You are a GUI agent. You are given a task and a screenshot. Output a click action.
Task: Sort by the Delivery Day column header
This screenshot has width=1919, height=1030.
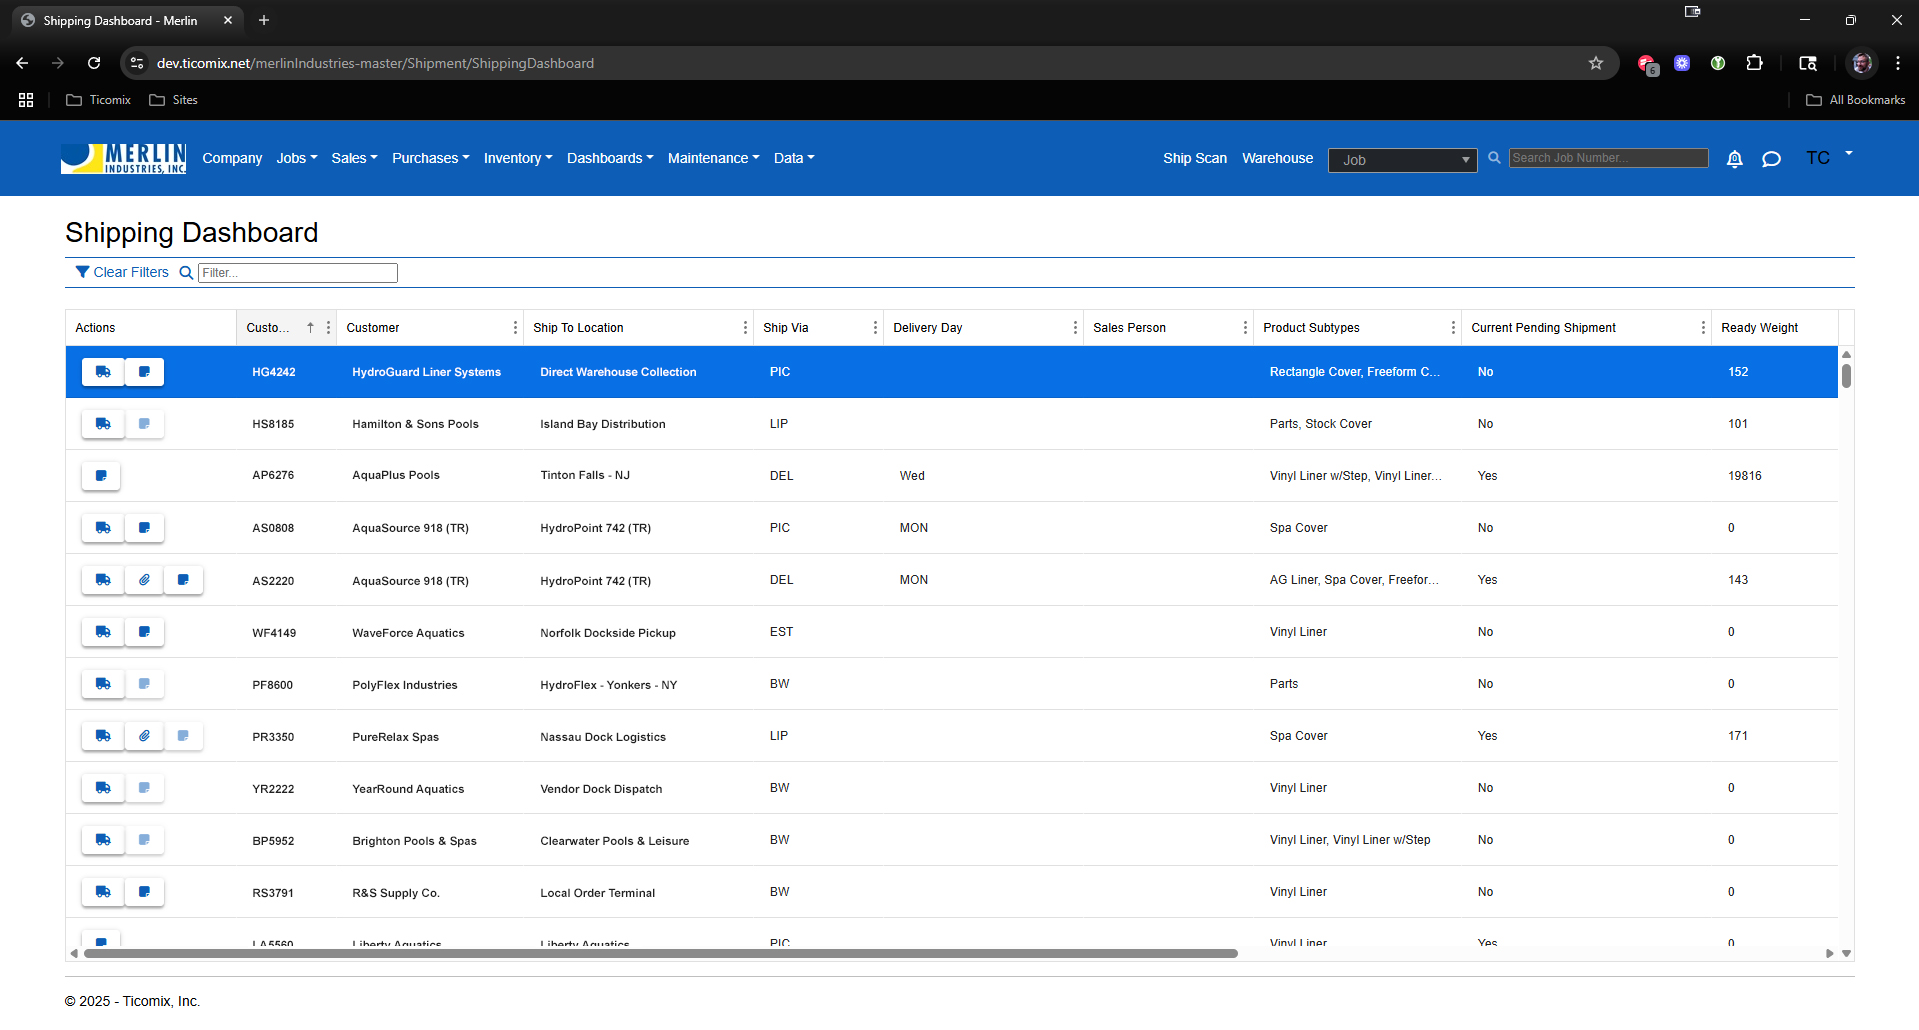click(927, 328)
